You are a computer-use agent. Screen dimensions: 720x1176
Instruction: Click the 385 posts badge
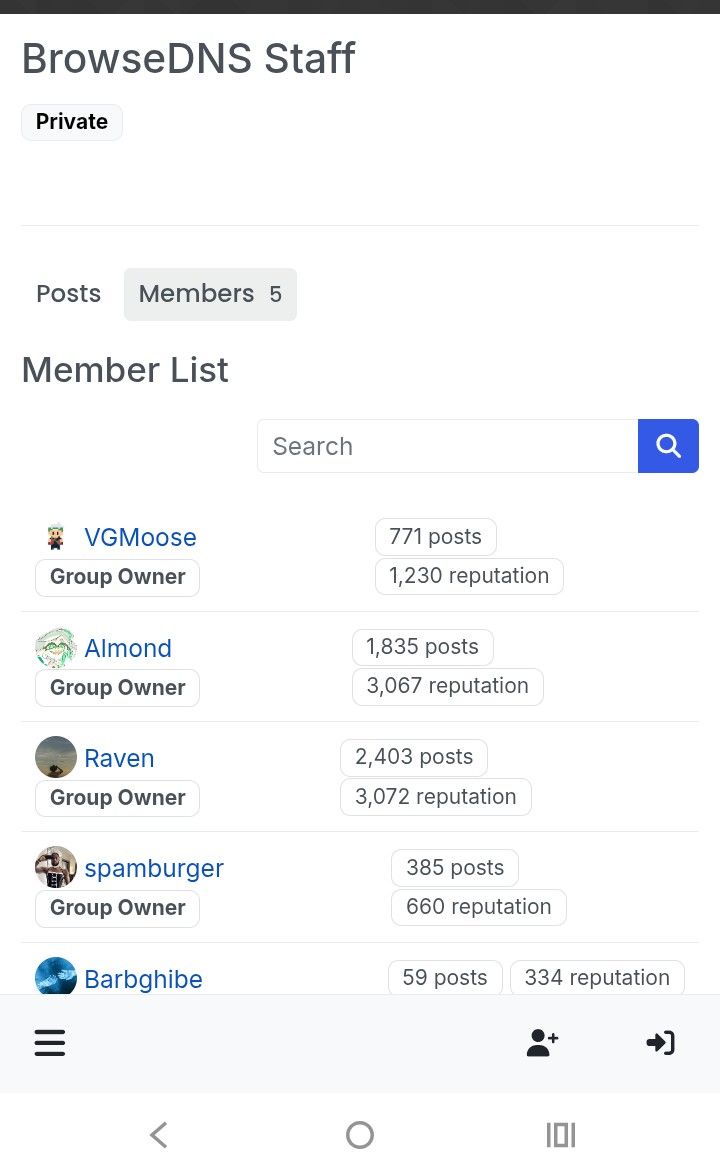(454, 868)
